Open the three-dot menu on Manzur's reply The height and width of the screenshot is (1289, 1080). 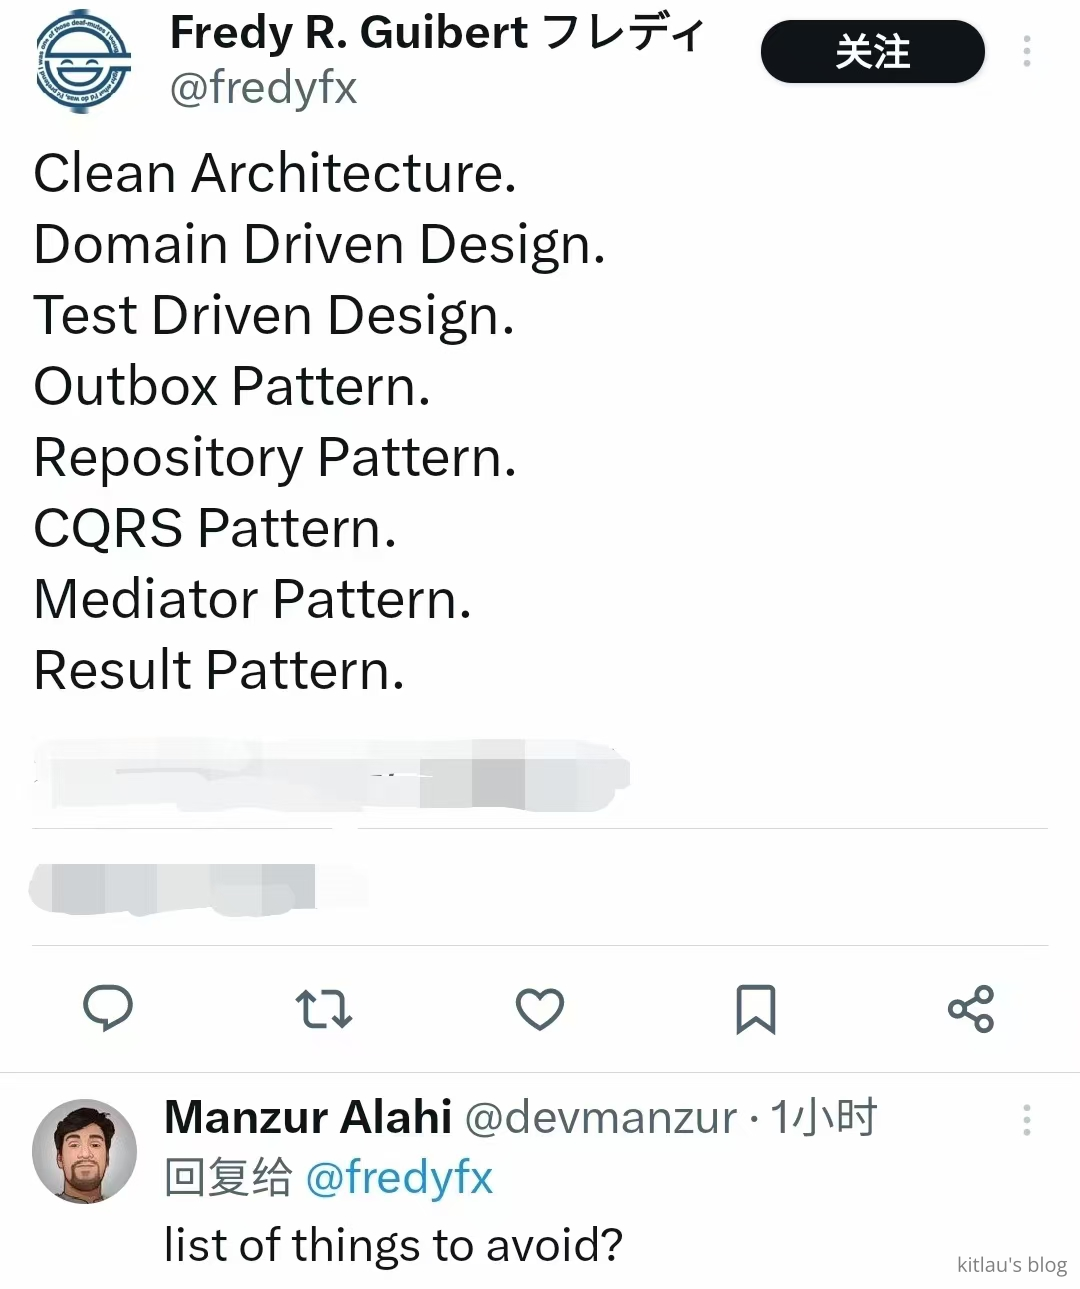[x=1026, y=1120]
